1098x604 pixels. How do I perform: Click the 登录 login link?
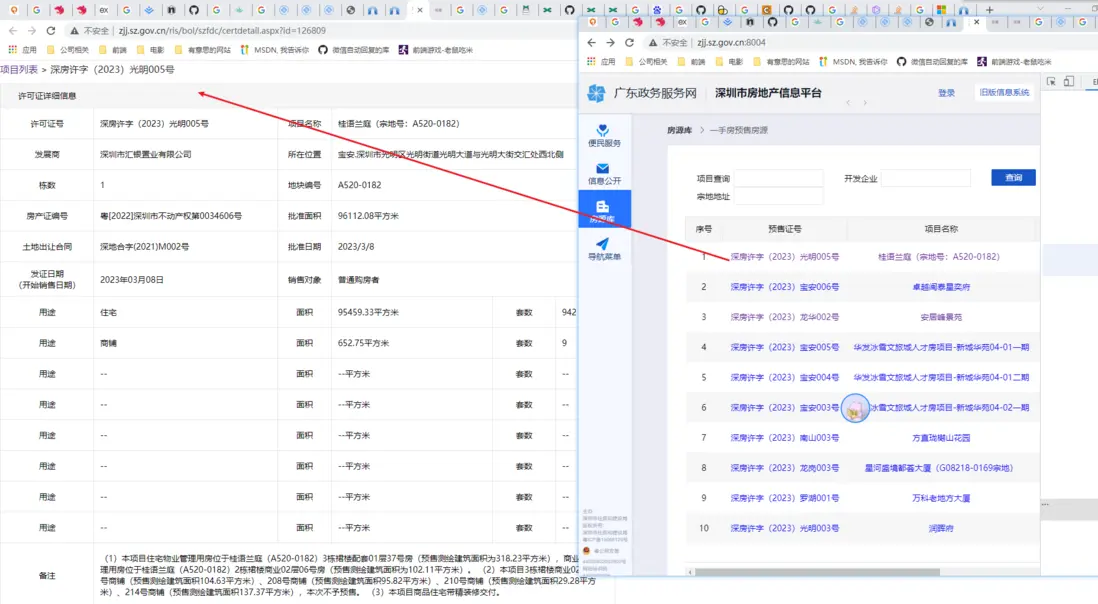pos(946,92)
